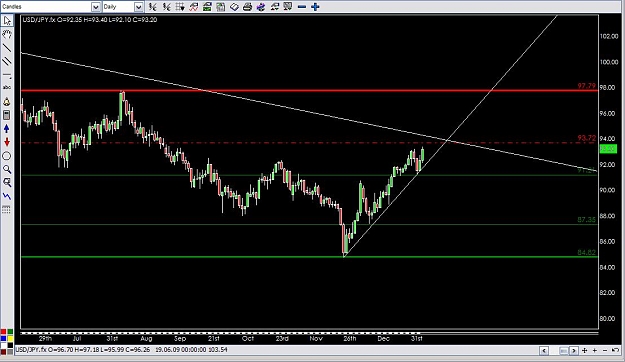Click the 93.72 dashed level label
This screenshot has width=625, height=362.
point(586,138)
